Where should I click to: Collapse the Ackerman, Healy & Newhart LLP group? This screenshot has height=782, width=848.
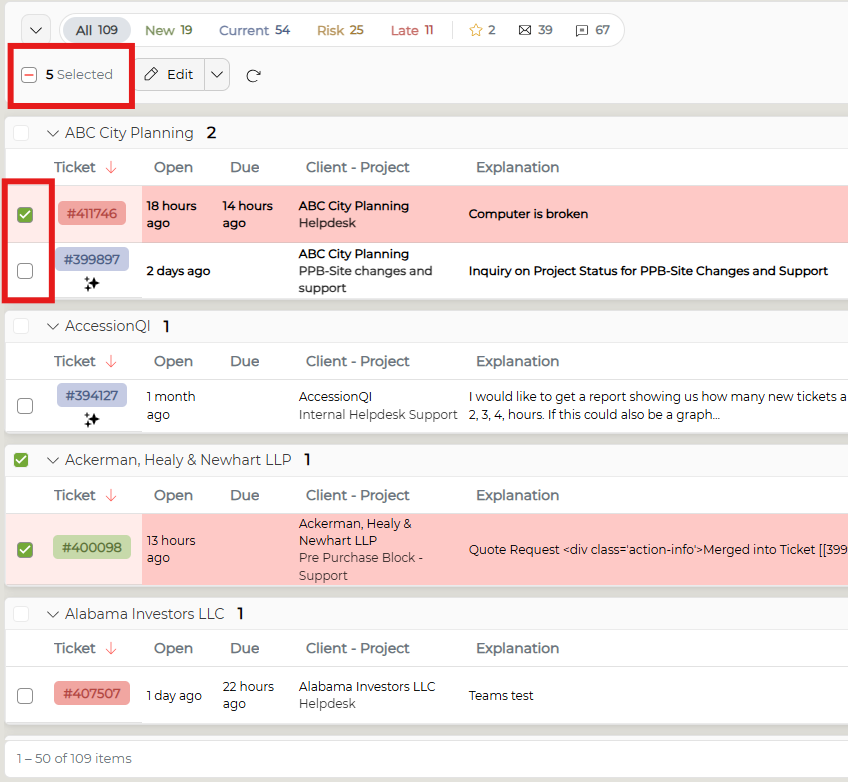[x=52, y=460]
